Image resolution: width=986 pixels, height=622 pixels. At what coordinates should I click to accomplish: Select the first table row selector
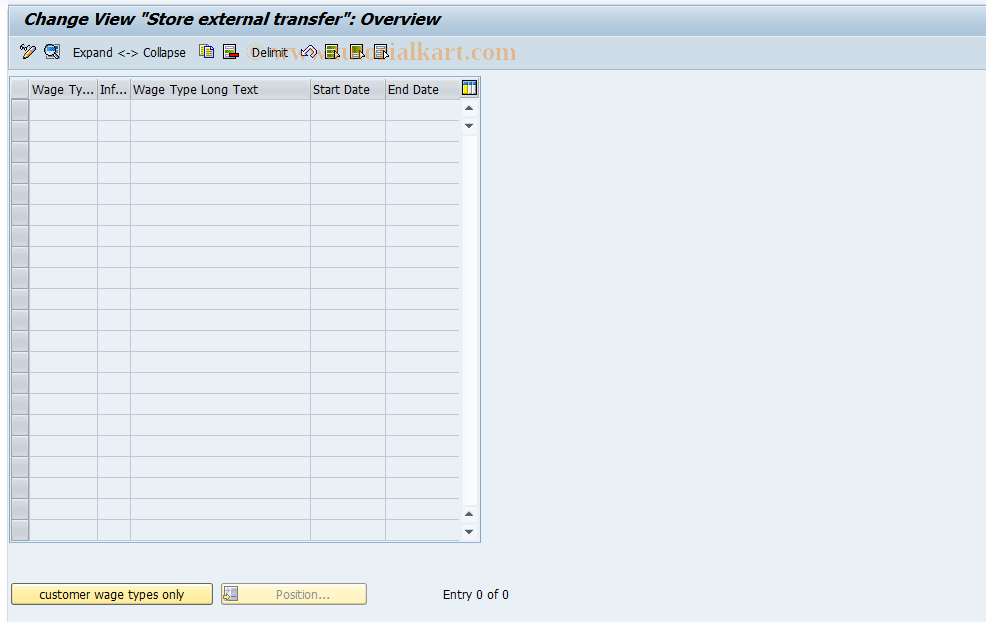click(20, 110)
